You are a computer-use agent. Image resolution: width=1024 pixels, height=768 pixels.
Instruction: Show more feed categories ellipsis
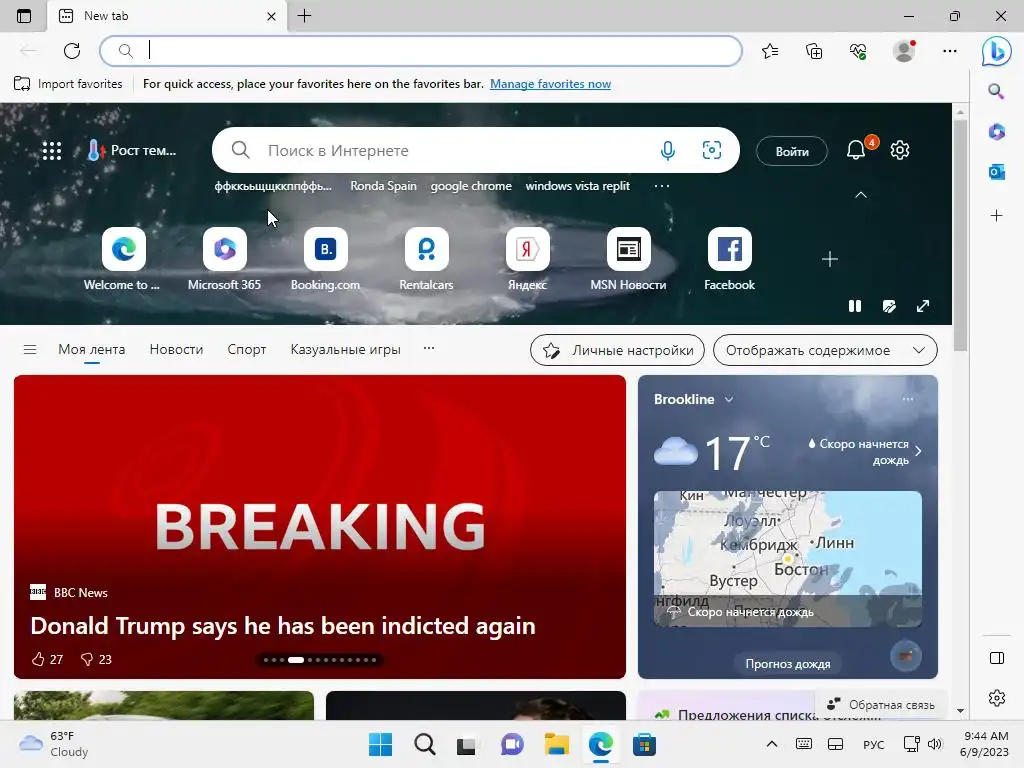coord(429,348)
